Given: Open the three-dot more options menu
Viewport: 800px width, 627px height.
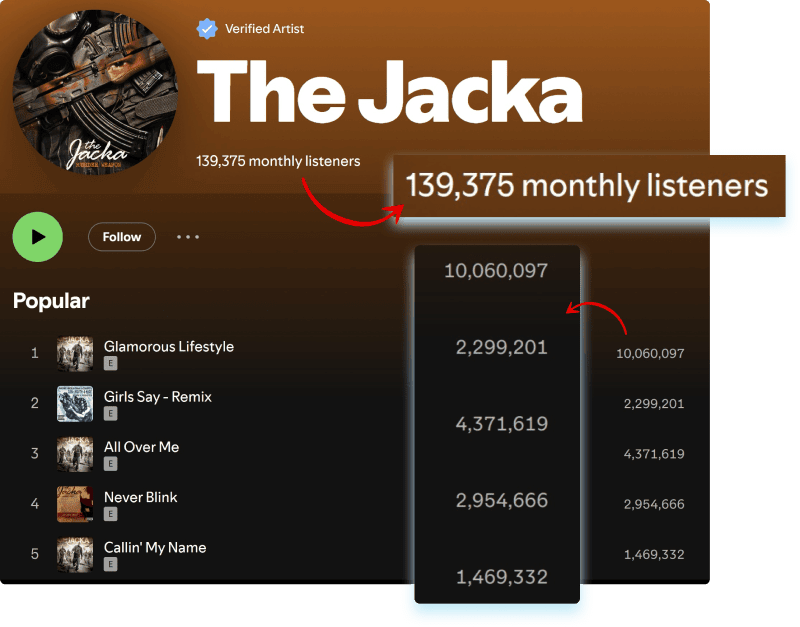Looking at the screenshot, I should pyautogui.click(x=188, y=237).
